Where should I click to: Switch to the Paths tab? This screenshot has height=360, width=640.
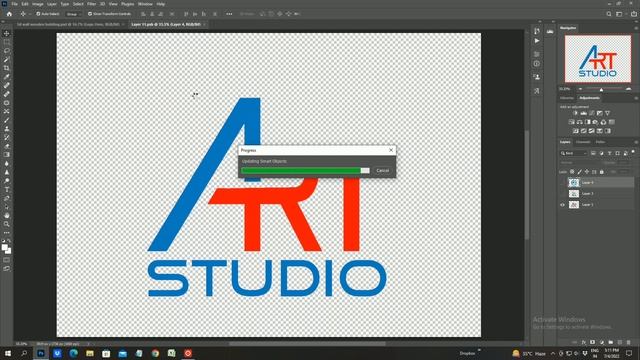600,142
